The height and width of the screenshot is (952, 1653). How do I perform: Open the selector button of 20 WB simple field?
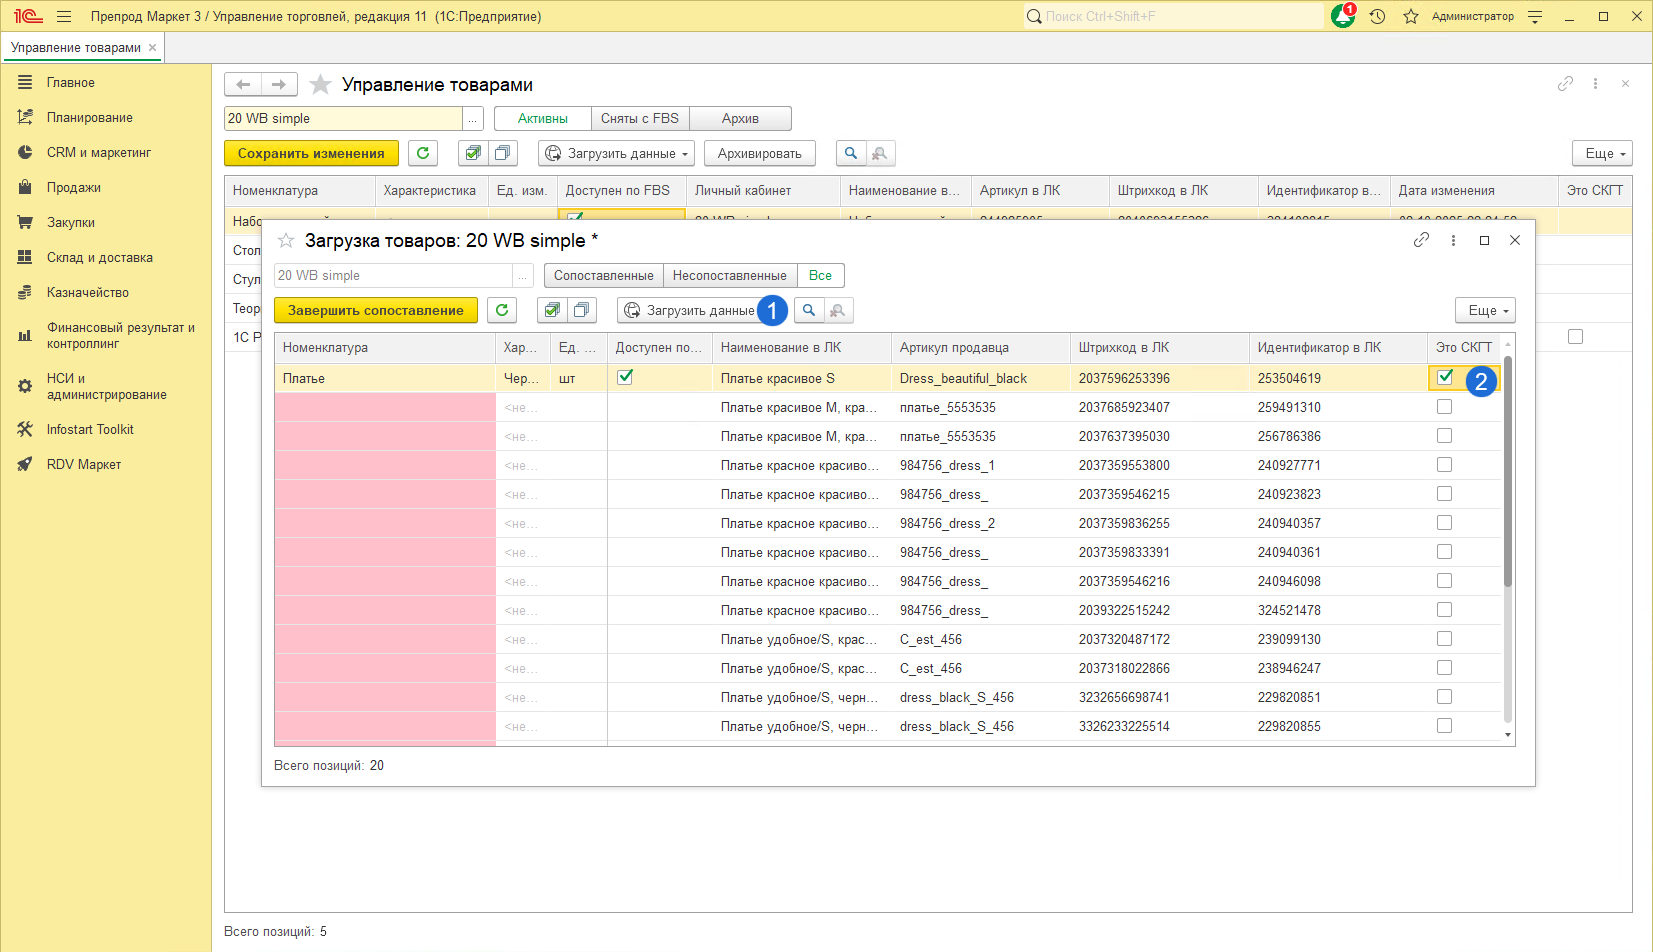click(473, 118)
